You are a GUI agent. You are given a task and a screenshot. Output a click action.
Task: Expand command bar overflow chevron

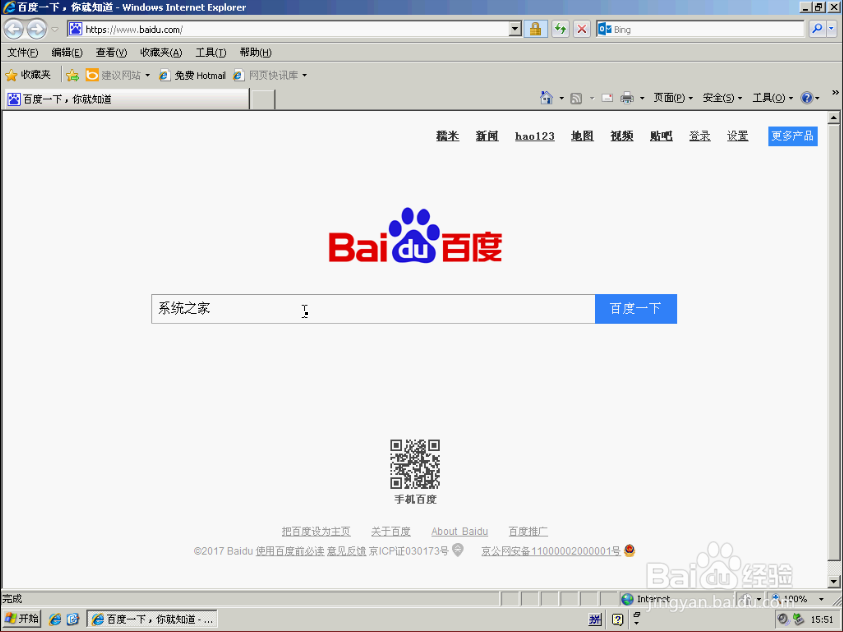(x=835, y=92)
